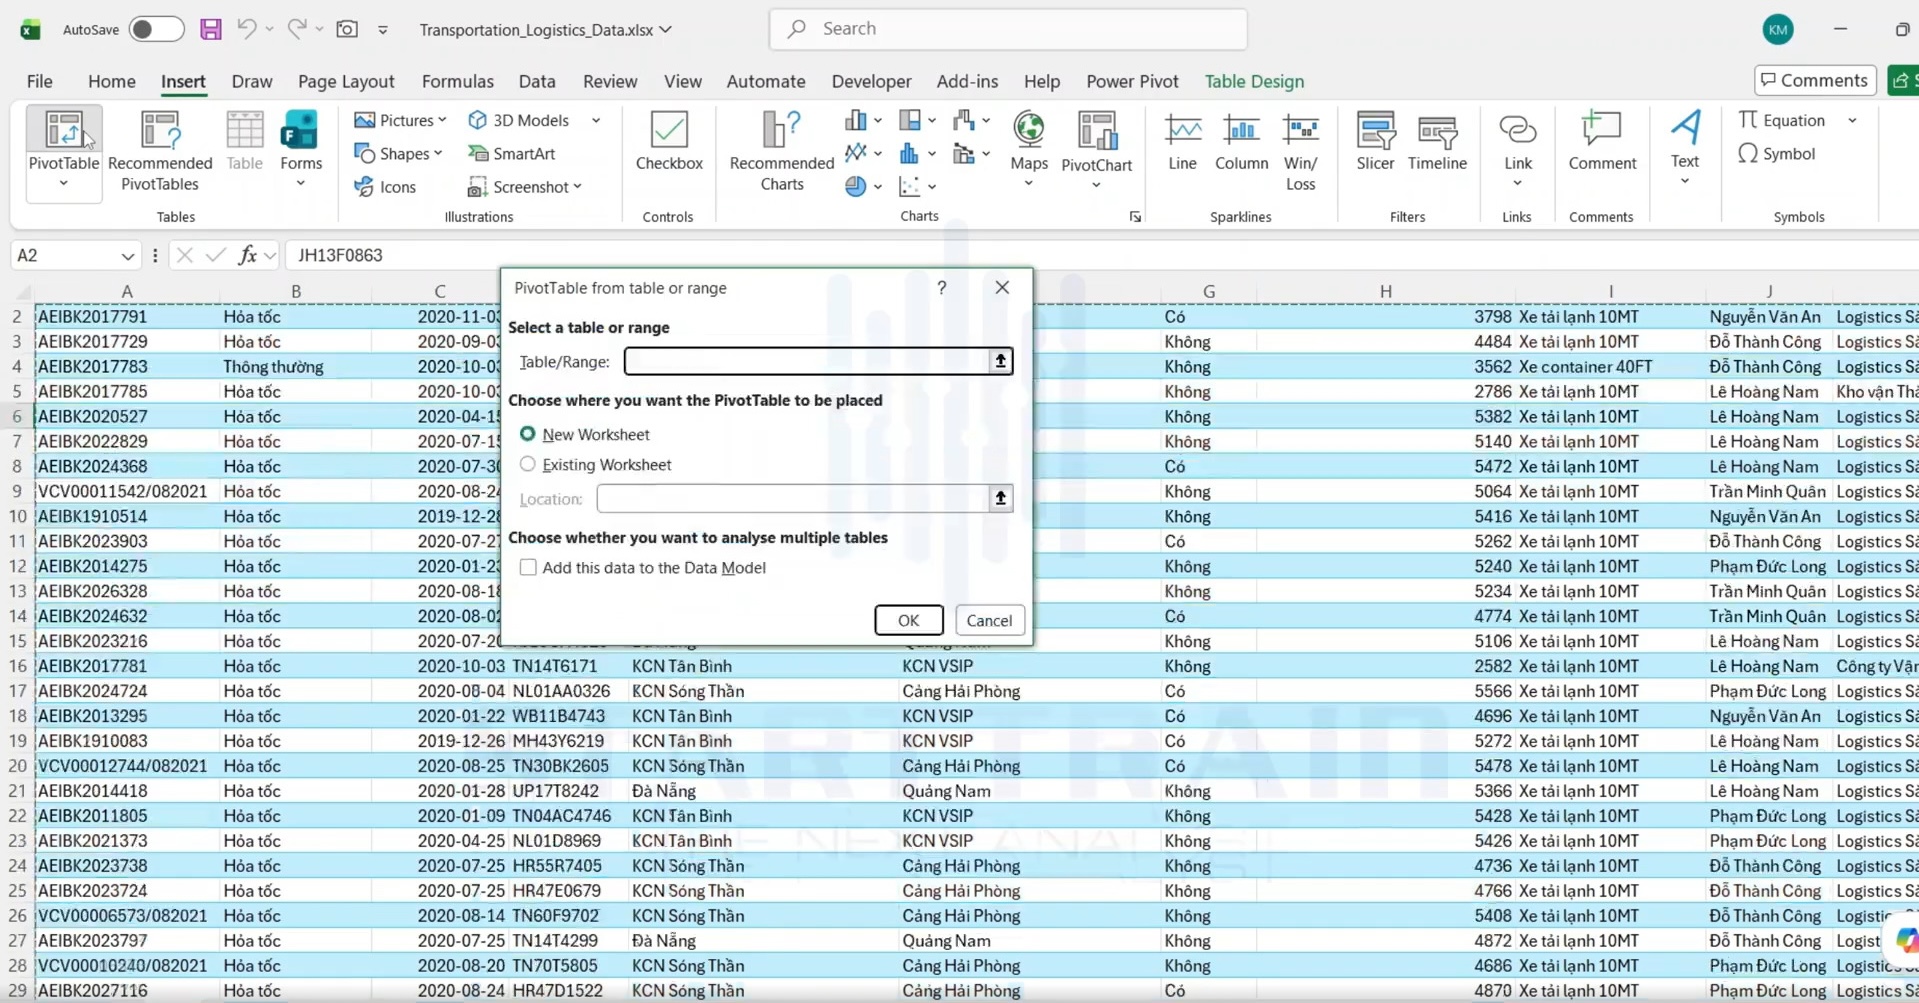1919x1003 pixels.
Task: Click the SmartArt button
Action: (x=512, y=153)
